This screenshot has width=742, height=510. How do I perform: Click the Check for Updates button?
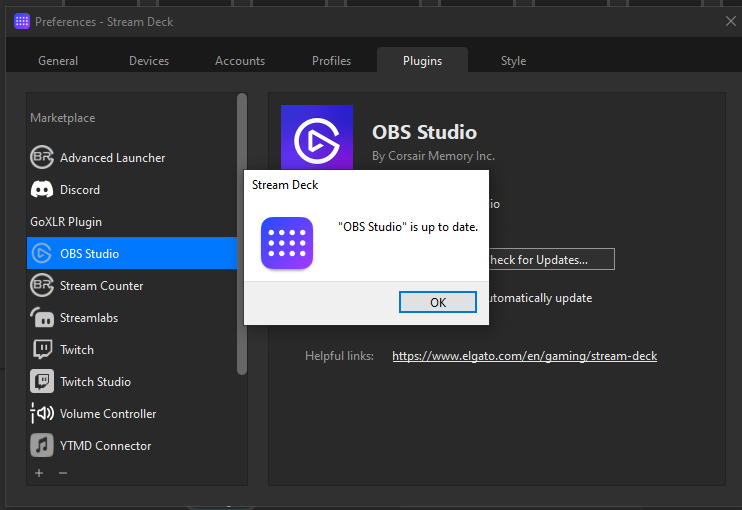coord(551,259)
